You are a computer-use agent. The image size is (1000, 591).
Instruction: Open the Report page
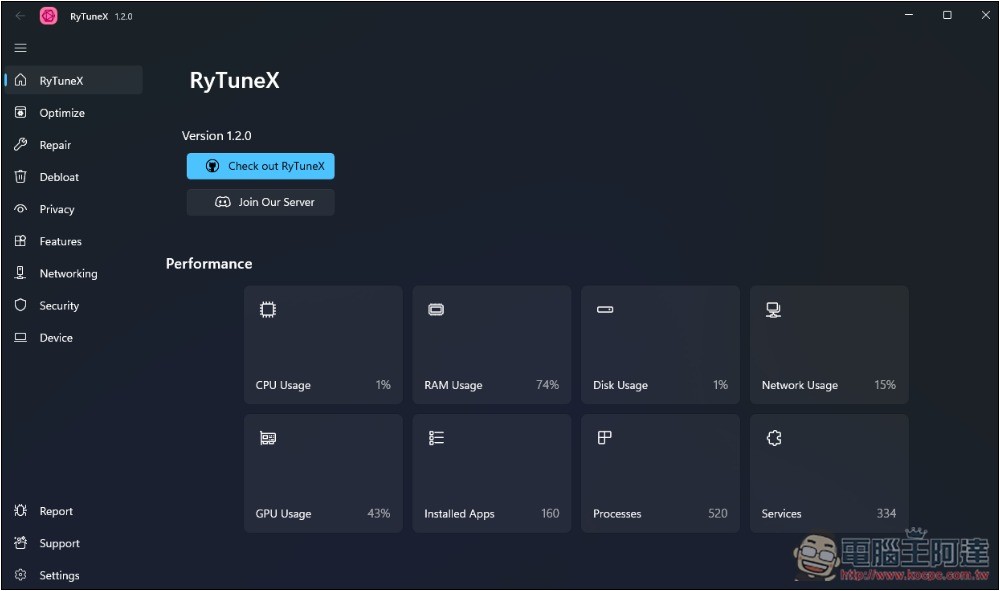(x=73, y=511)
